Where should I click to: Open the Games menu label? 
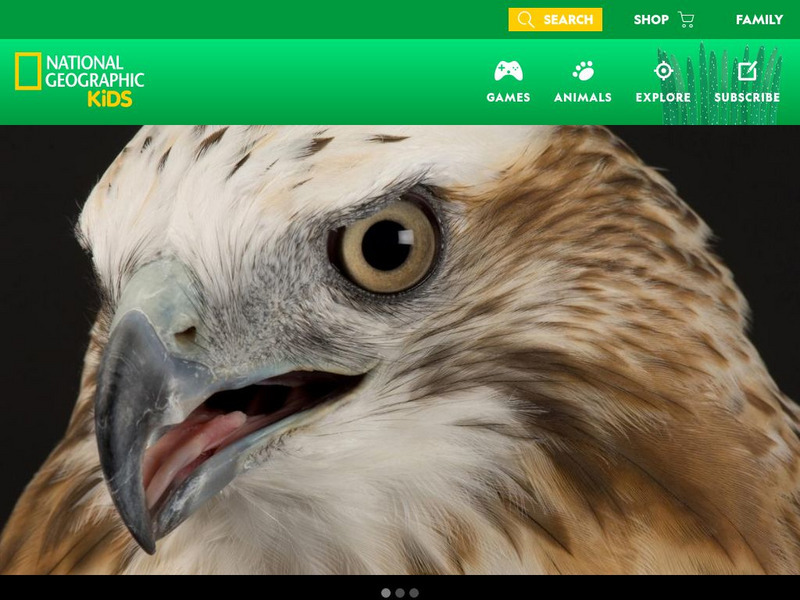point(508,97)
